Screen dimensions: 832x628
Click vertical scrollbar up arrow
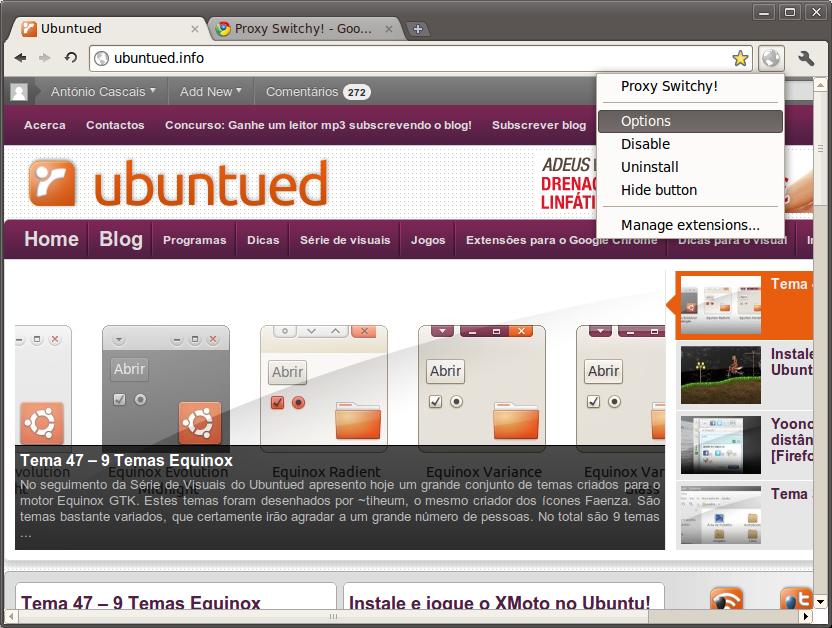pos(820,84)
